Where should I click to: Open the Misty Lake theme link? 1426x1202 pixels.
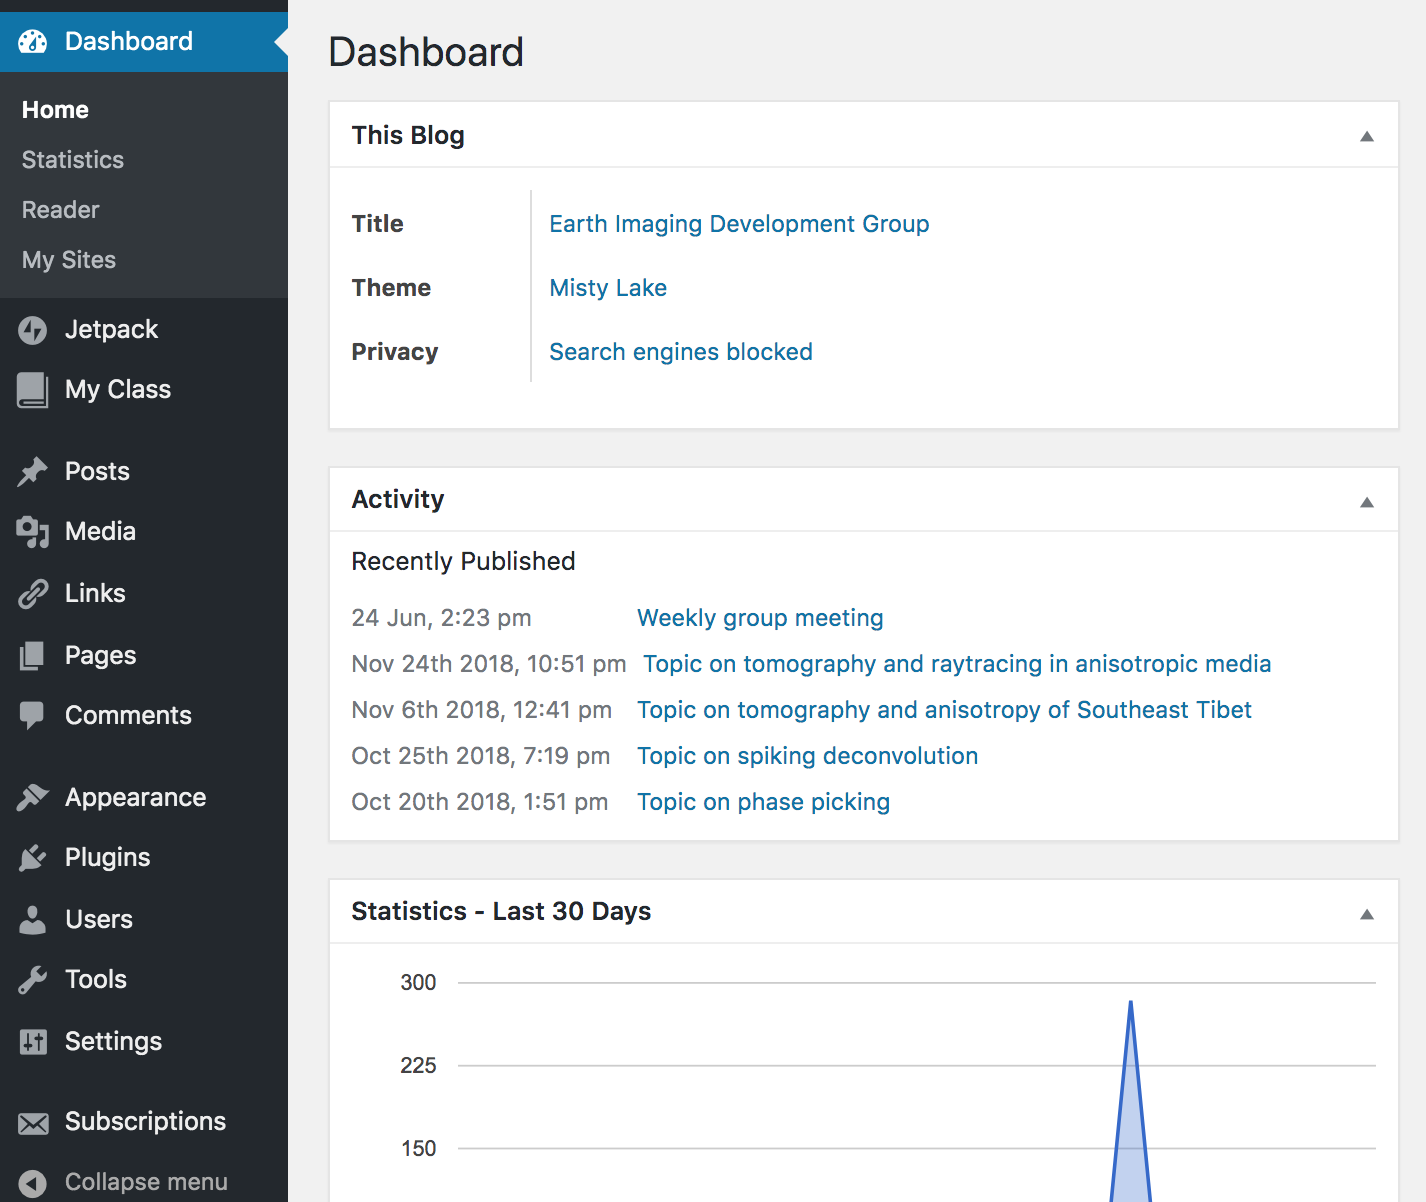tap(608, 288)
